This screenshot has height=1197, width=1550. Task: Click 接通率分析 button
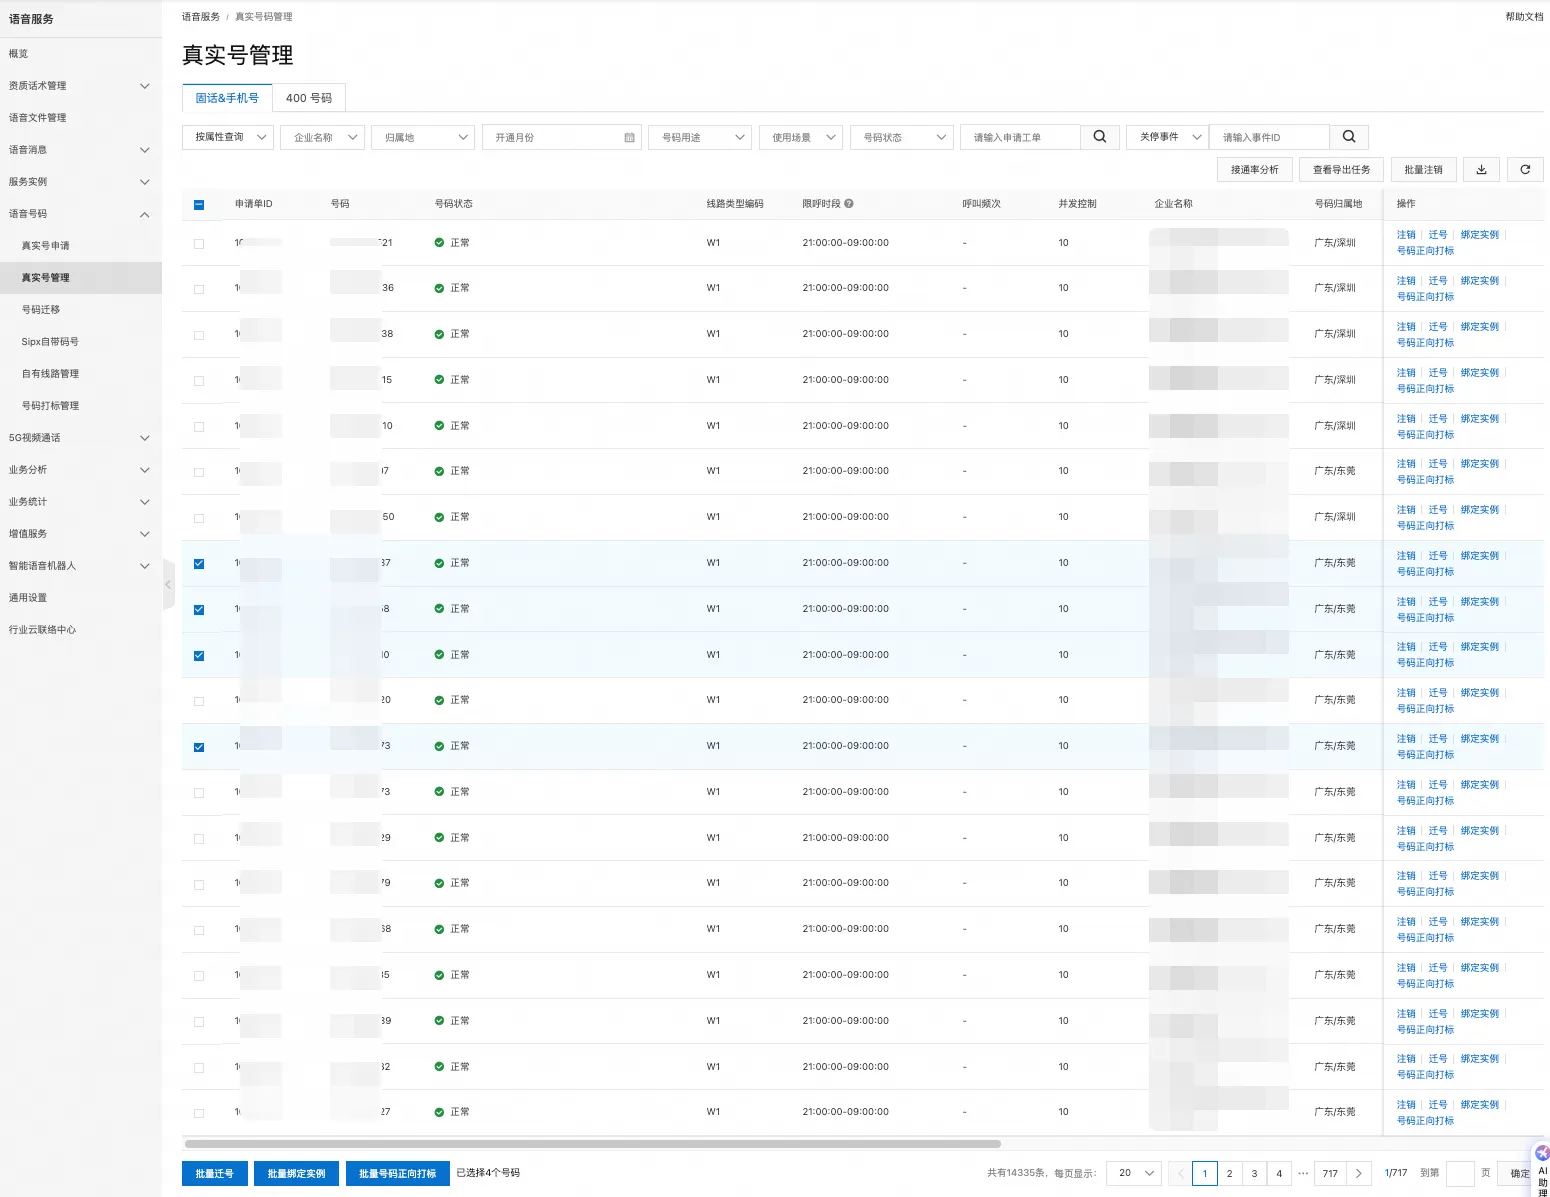(1254, 170)
